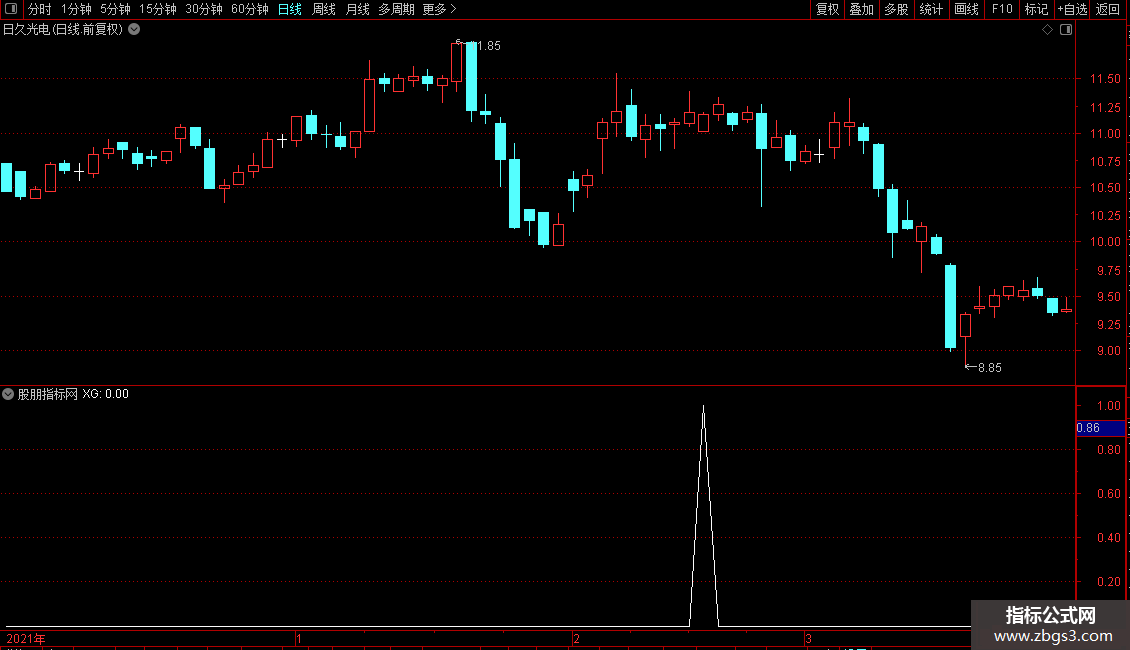Click the 8.85 low price label
The height and width of the screenshot is (650, 1130).
(989, 368)
